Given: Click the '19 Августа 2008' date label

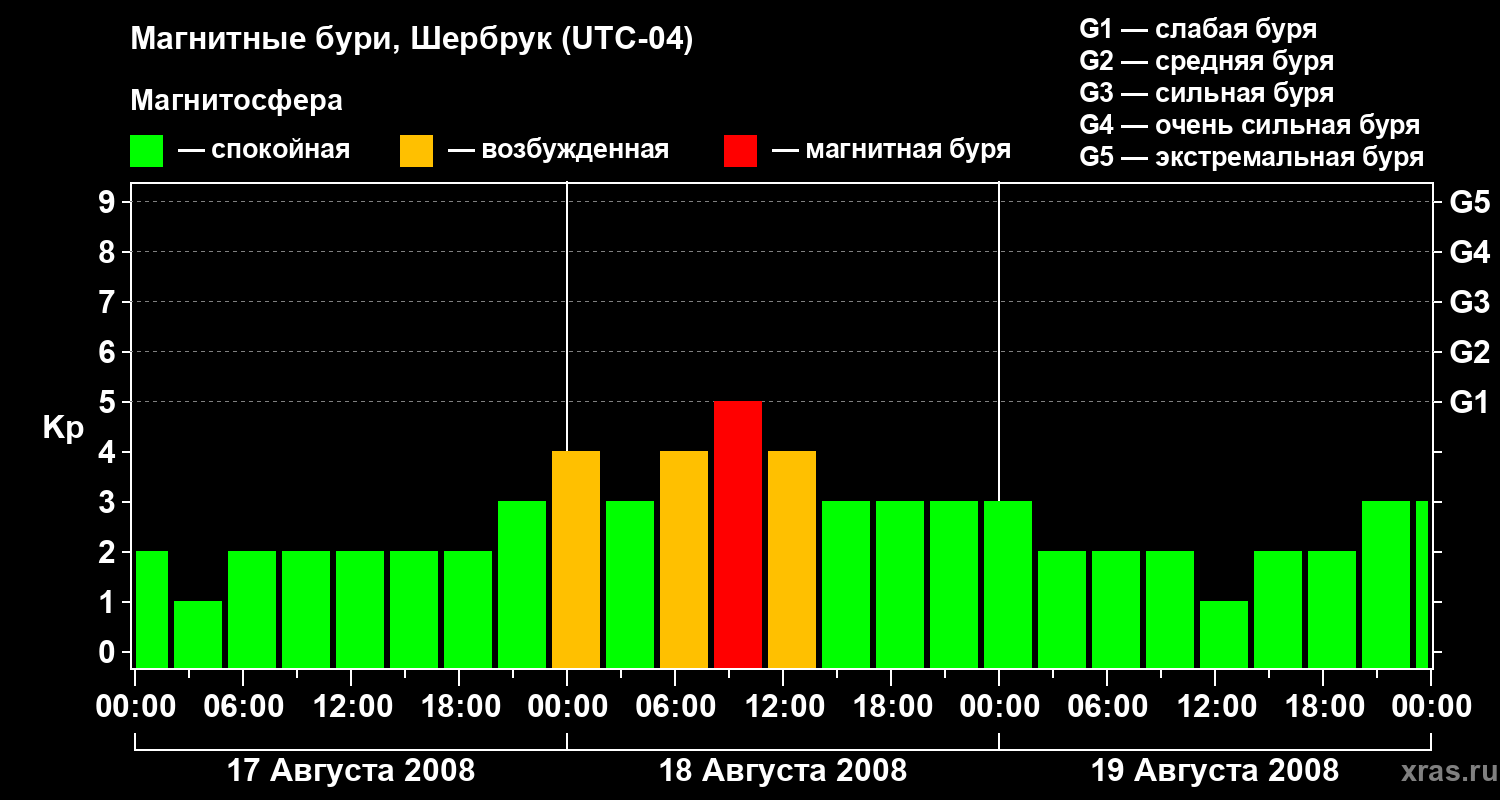Looking at the screenshot, I should pos(1215,771).
